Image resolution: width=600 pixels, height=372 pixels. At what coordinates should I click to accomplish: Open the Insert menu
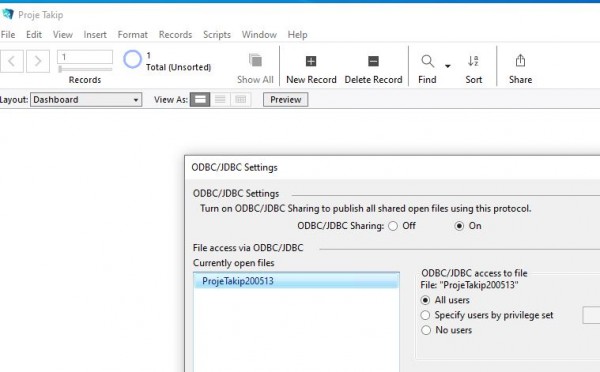pyautogui.click(x=95, y=34)
